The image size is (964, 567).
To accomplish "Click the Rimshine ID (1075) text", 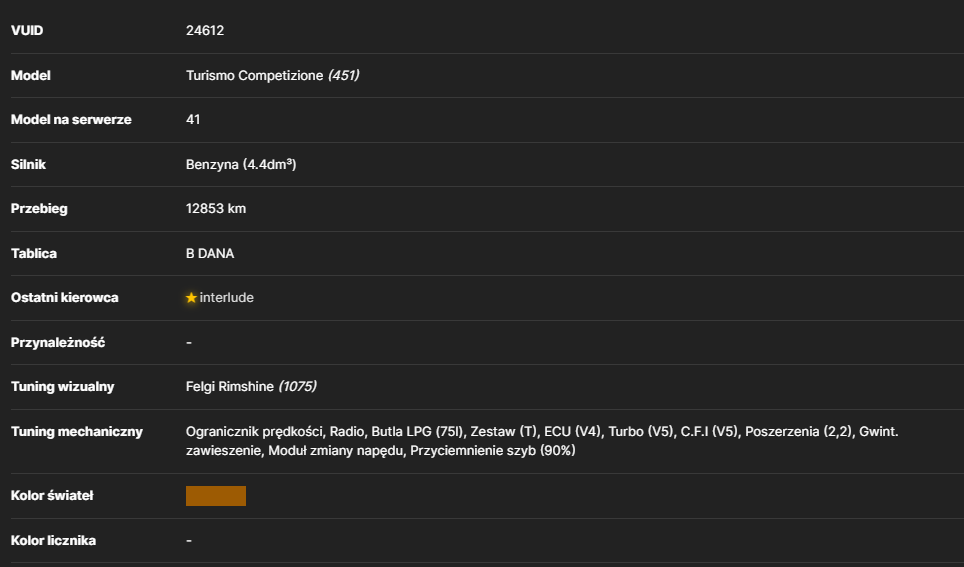I will 298,387.
